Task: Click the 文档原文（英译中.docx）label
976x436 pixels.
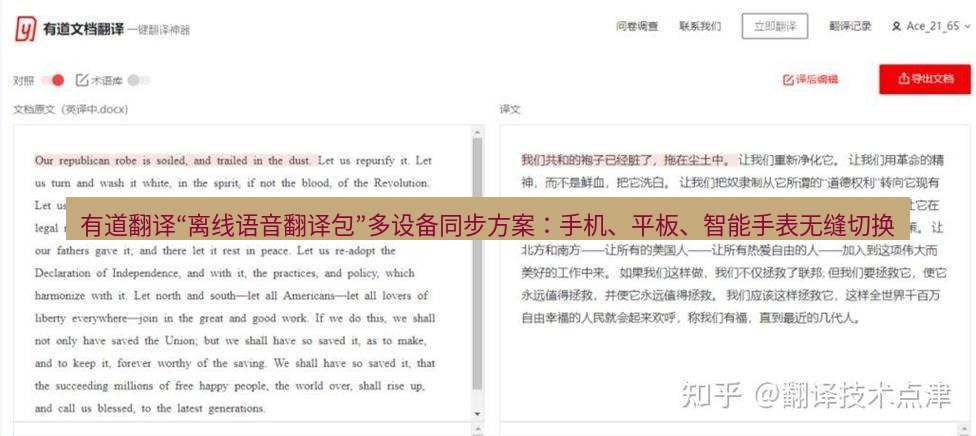Action: (71, 109)
